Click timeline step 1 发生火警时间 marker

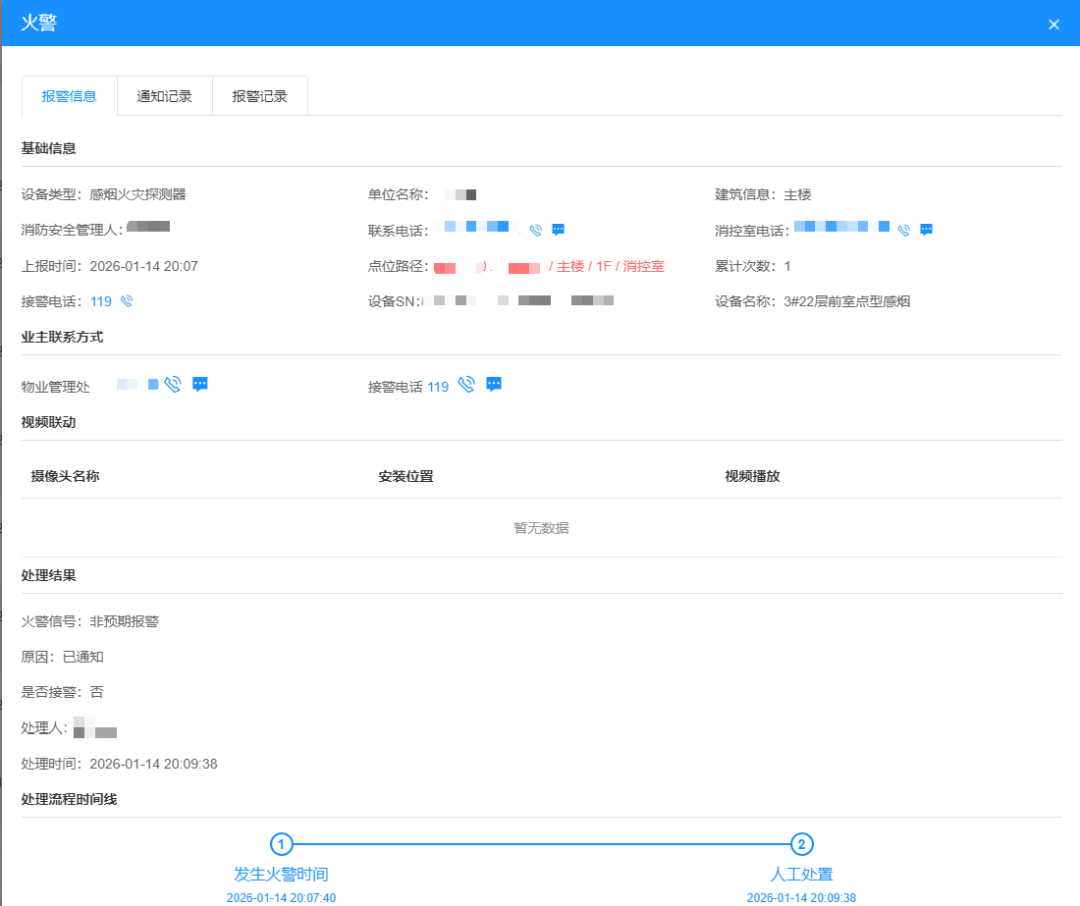[x=281, y=843]
